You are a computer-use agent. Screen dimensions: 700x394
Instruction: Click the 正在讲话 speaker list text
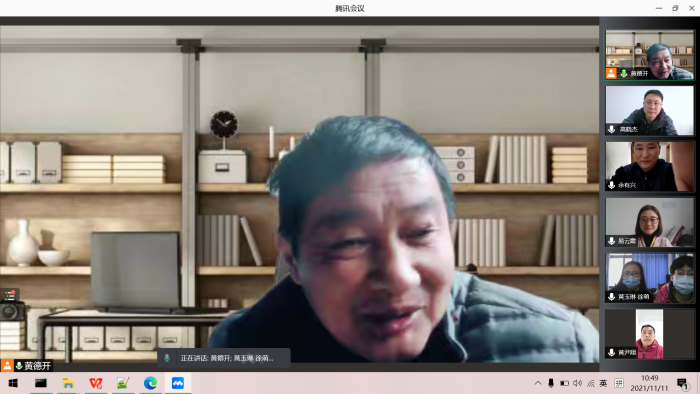click(227, 358)
